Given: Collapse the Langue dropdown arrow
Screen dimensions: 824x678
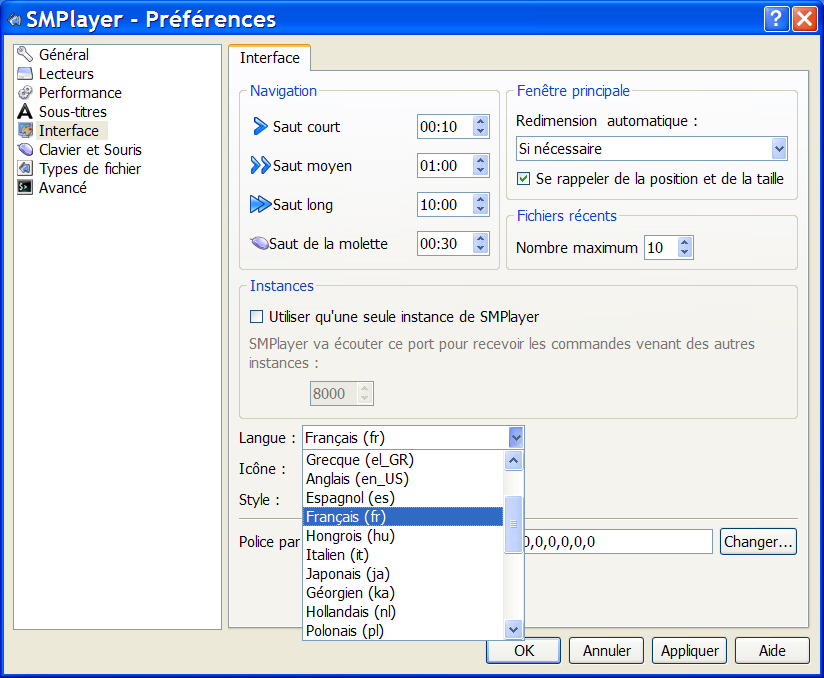Looking at the screenshot, I should pyautogui.click(x=516, y=437).
